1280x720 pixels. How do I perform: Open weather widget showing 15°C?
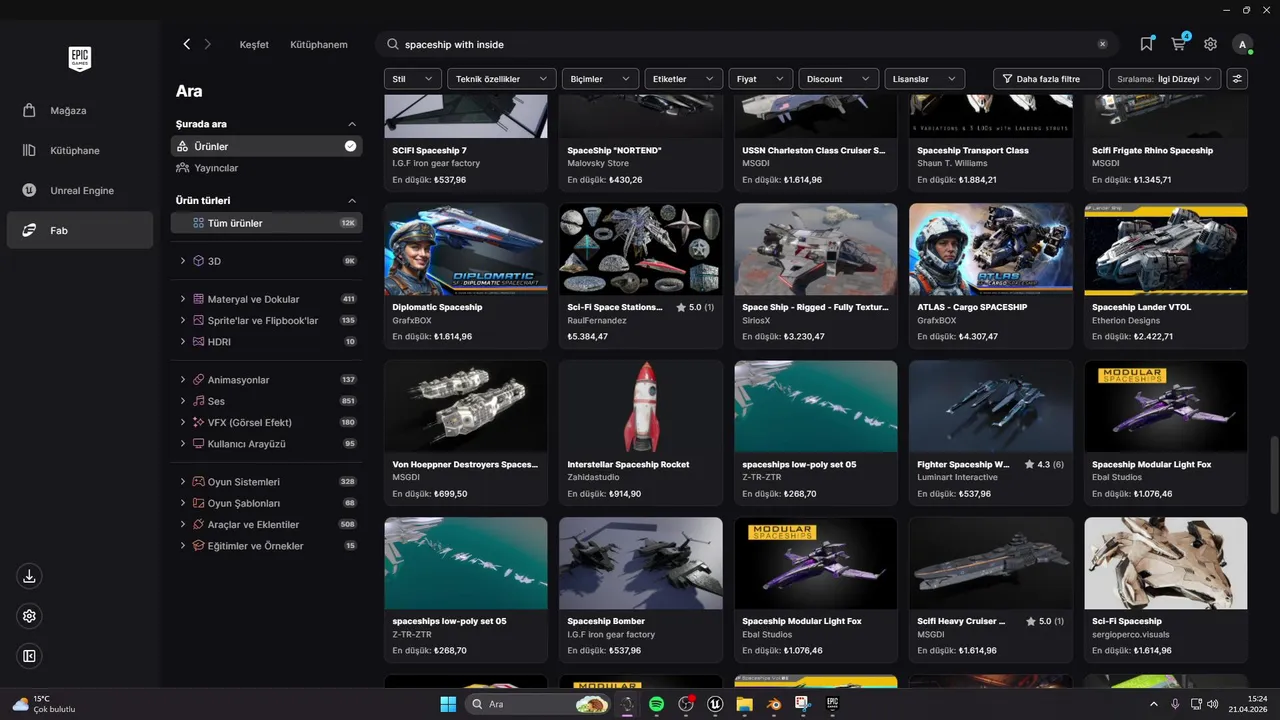point(44,704)
